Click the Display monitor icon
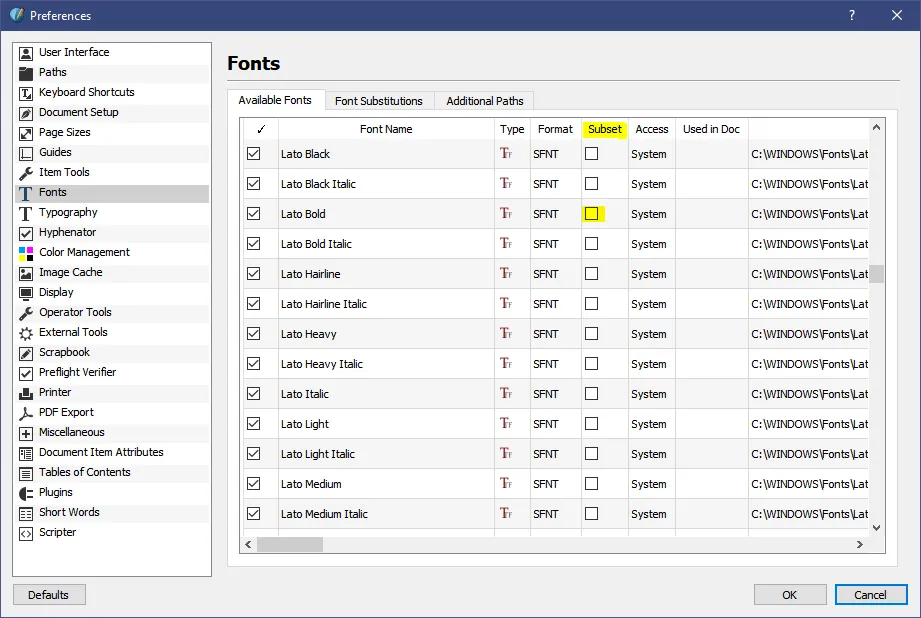Viewport: 921px width, 618px height. 26,293
